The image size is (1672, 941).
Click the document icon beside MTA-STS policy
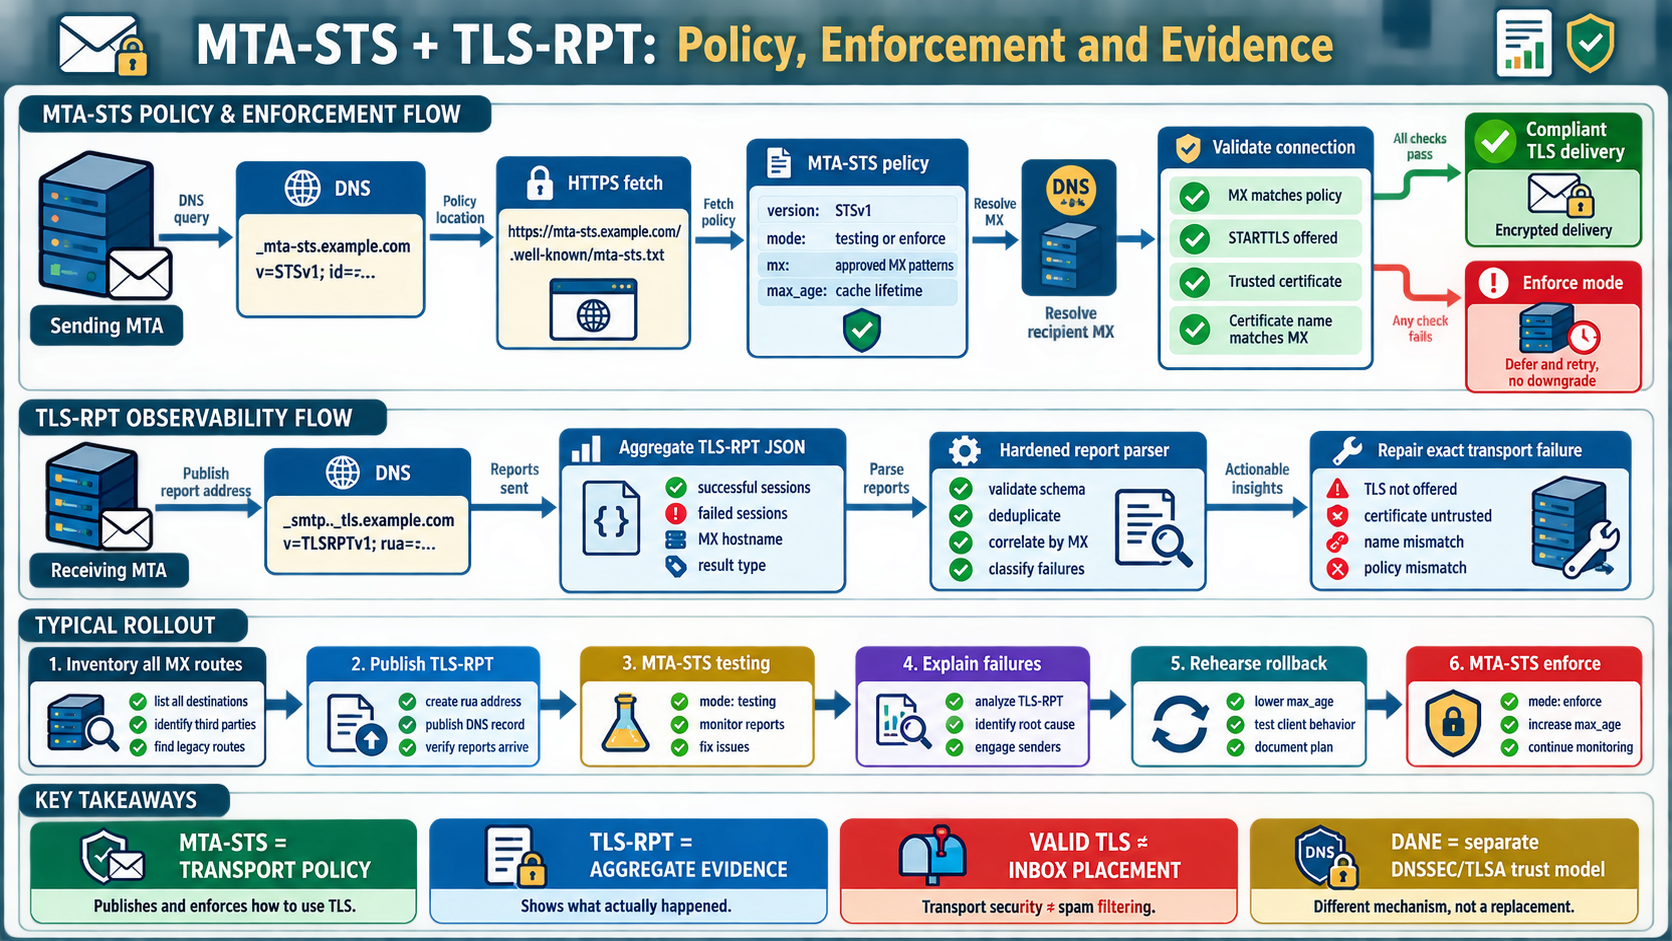click(x=778, y=163)
